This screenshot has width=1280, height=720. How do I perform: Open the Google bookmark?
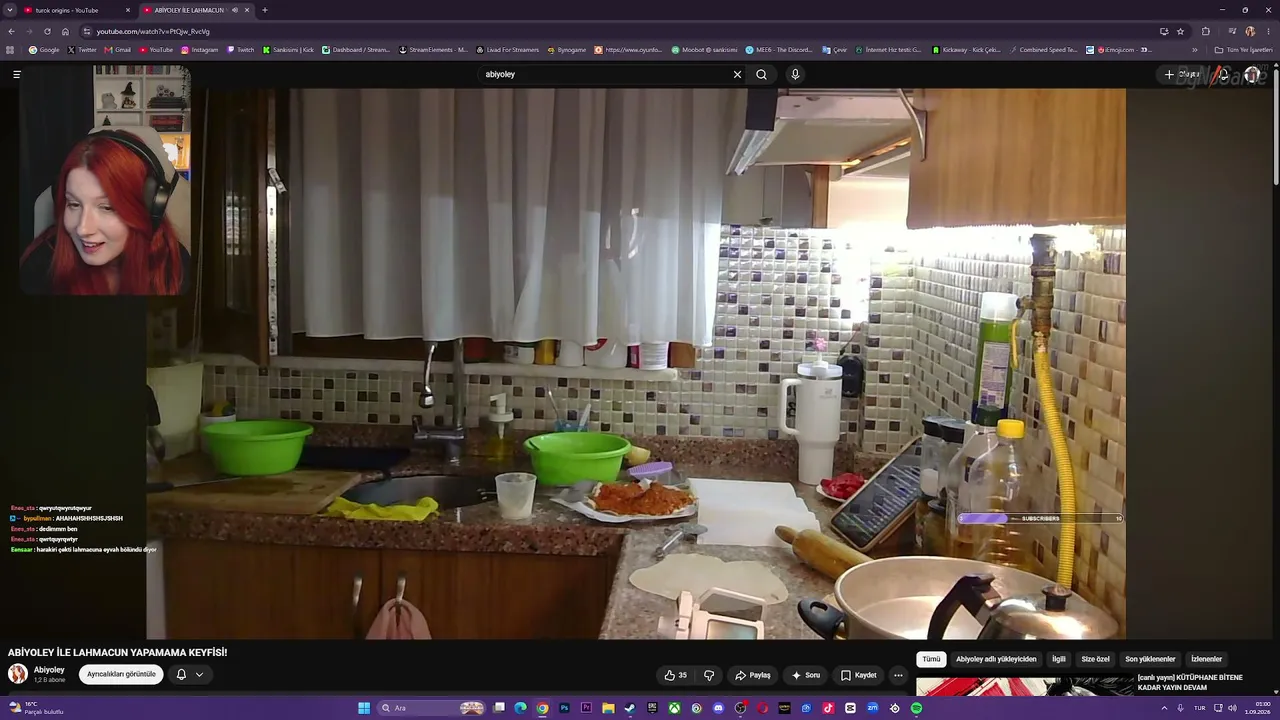tap(44, 50)
